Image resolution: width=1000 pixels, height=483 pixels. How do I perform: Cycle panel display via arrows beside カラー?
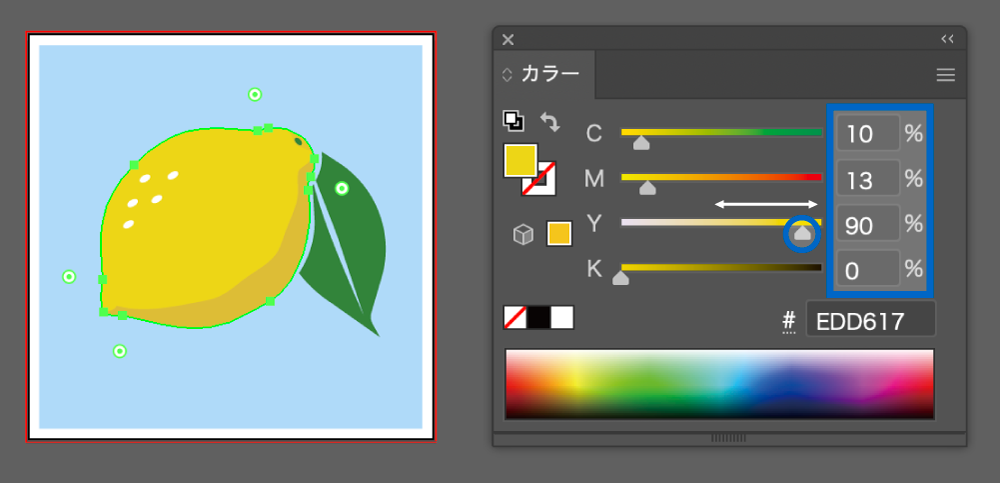[x=507, y=75]
